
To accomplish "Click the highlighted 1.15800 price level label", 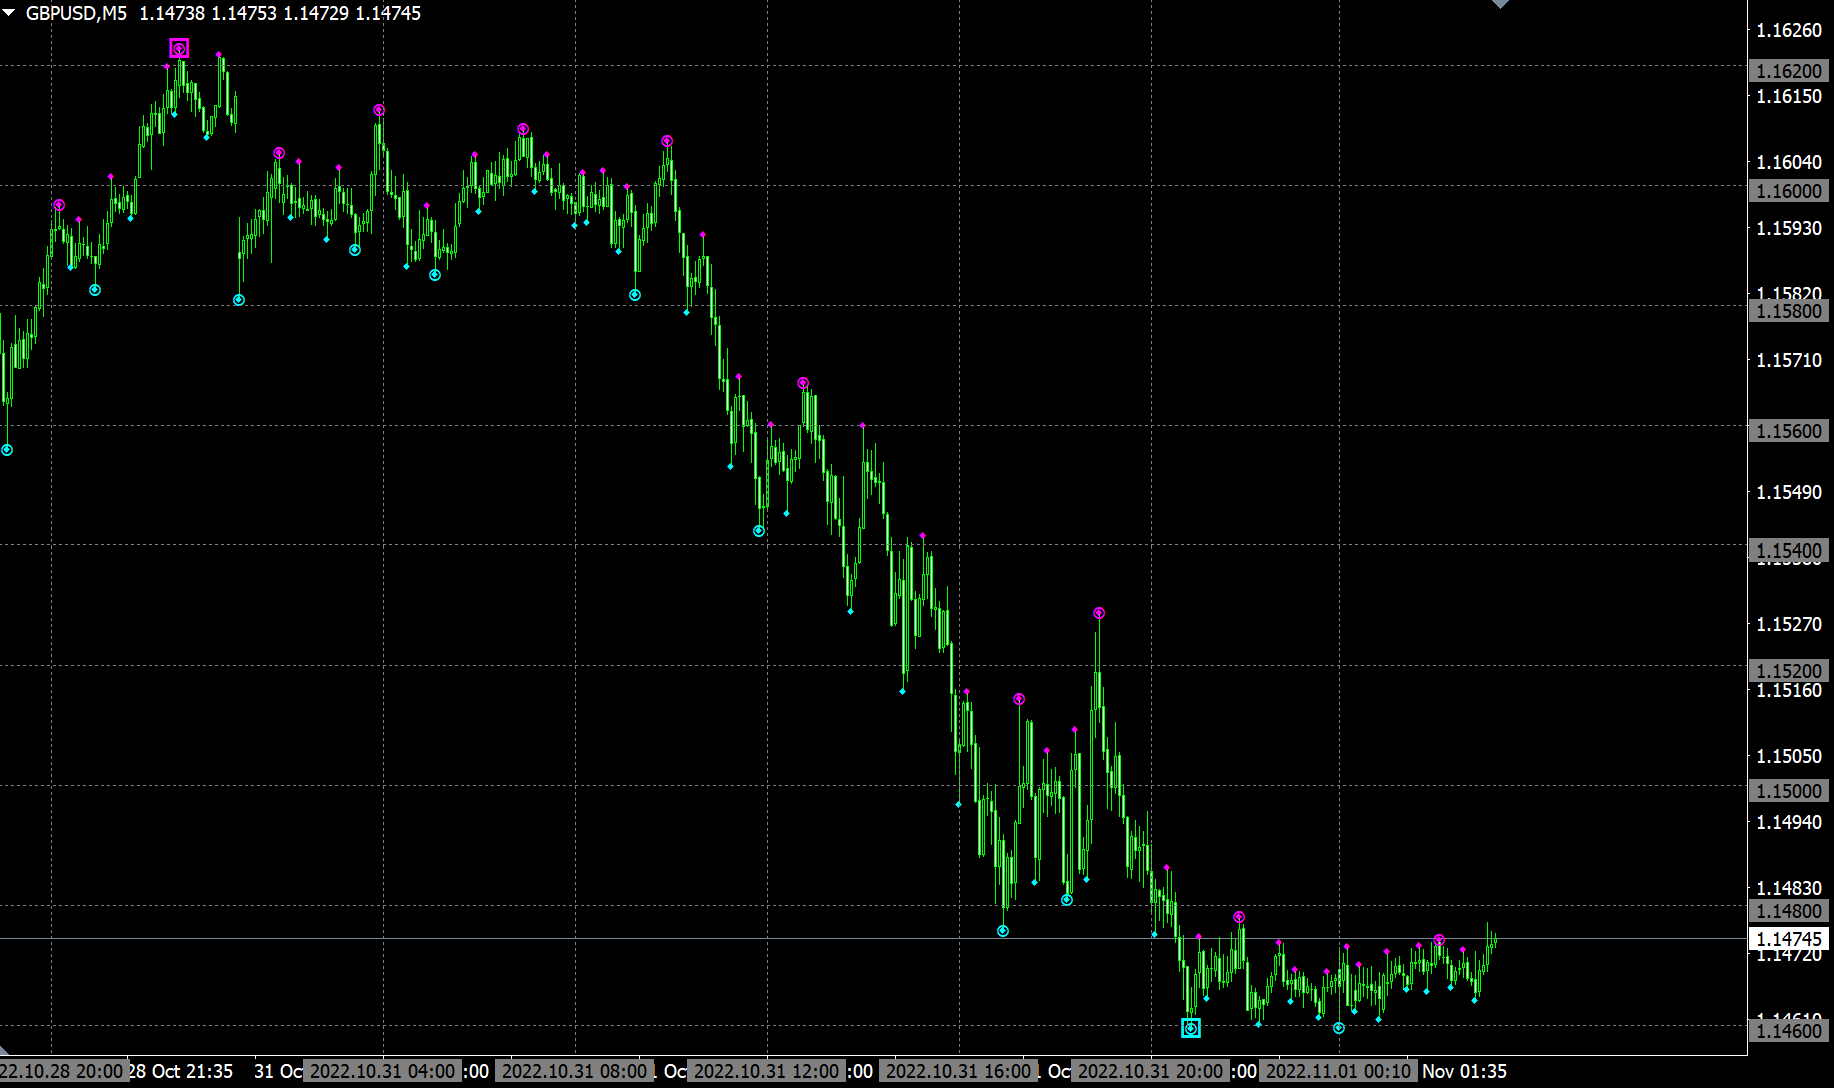I will pyautogui.click(x=1789, y=311).
